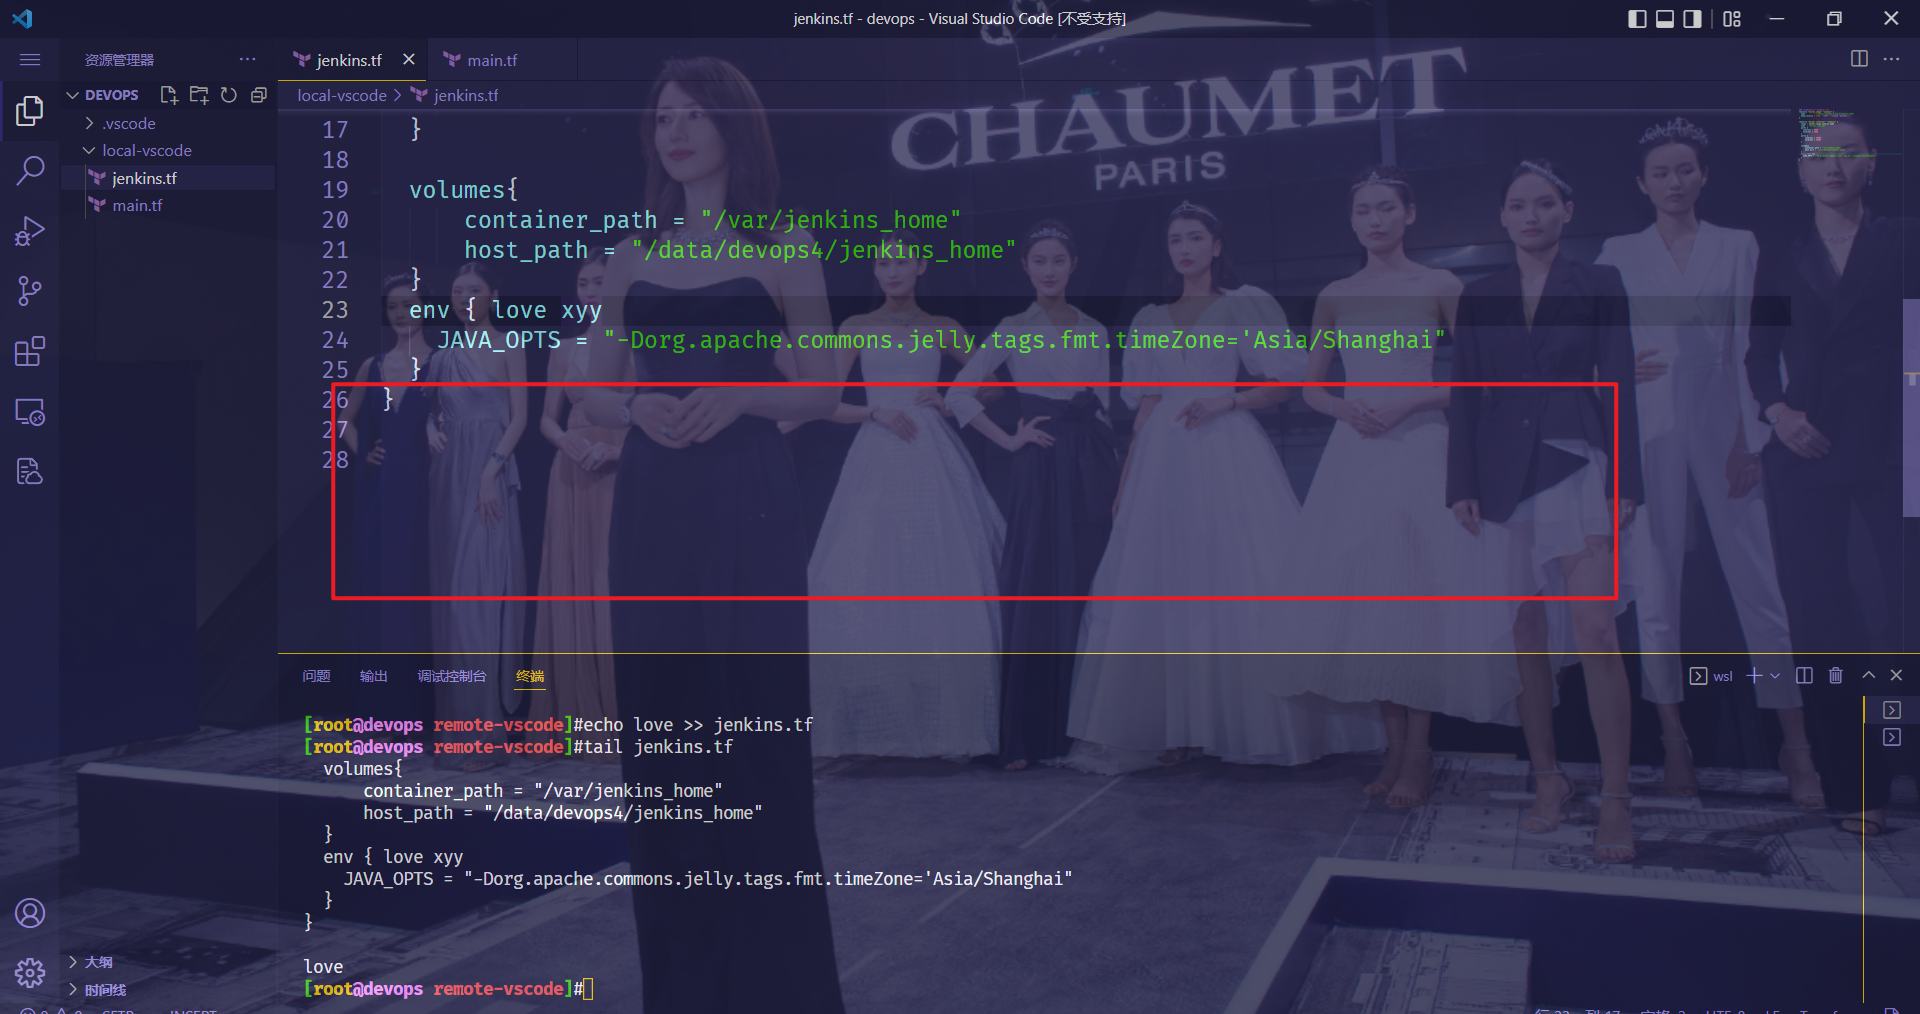Viewport: 1920px width, 1014px height.
Task: Toggle bottom panel visibility in title bar
Action: click(1665, 19)
